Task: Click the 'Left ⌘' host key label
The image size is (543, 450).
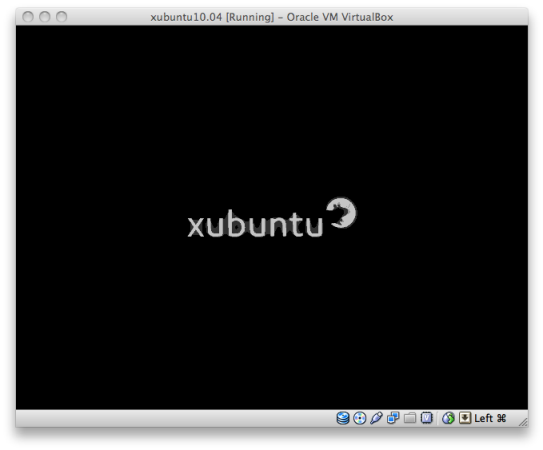Action: pyautogui.click(x=490, y=418)
